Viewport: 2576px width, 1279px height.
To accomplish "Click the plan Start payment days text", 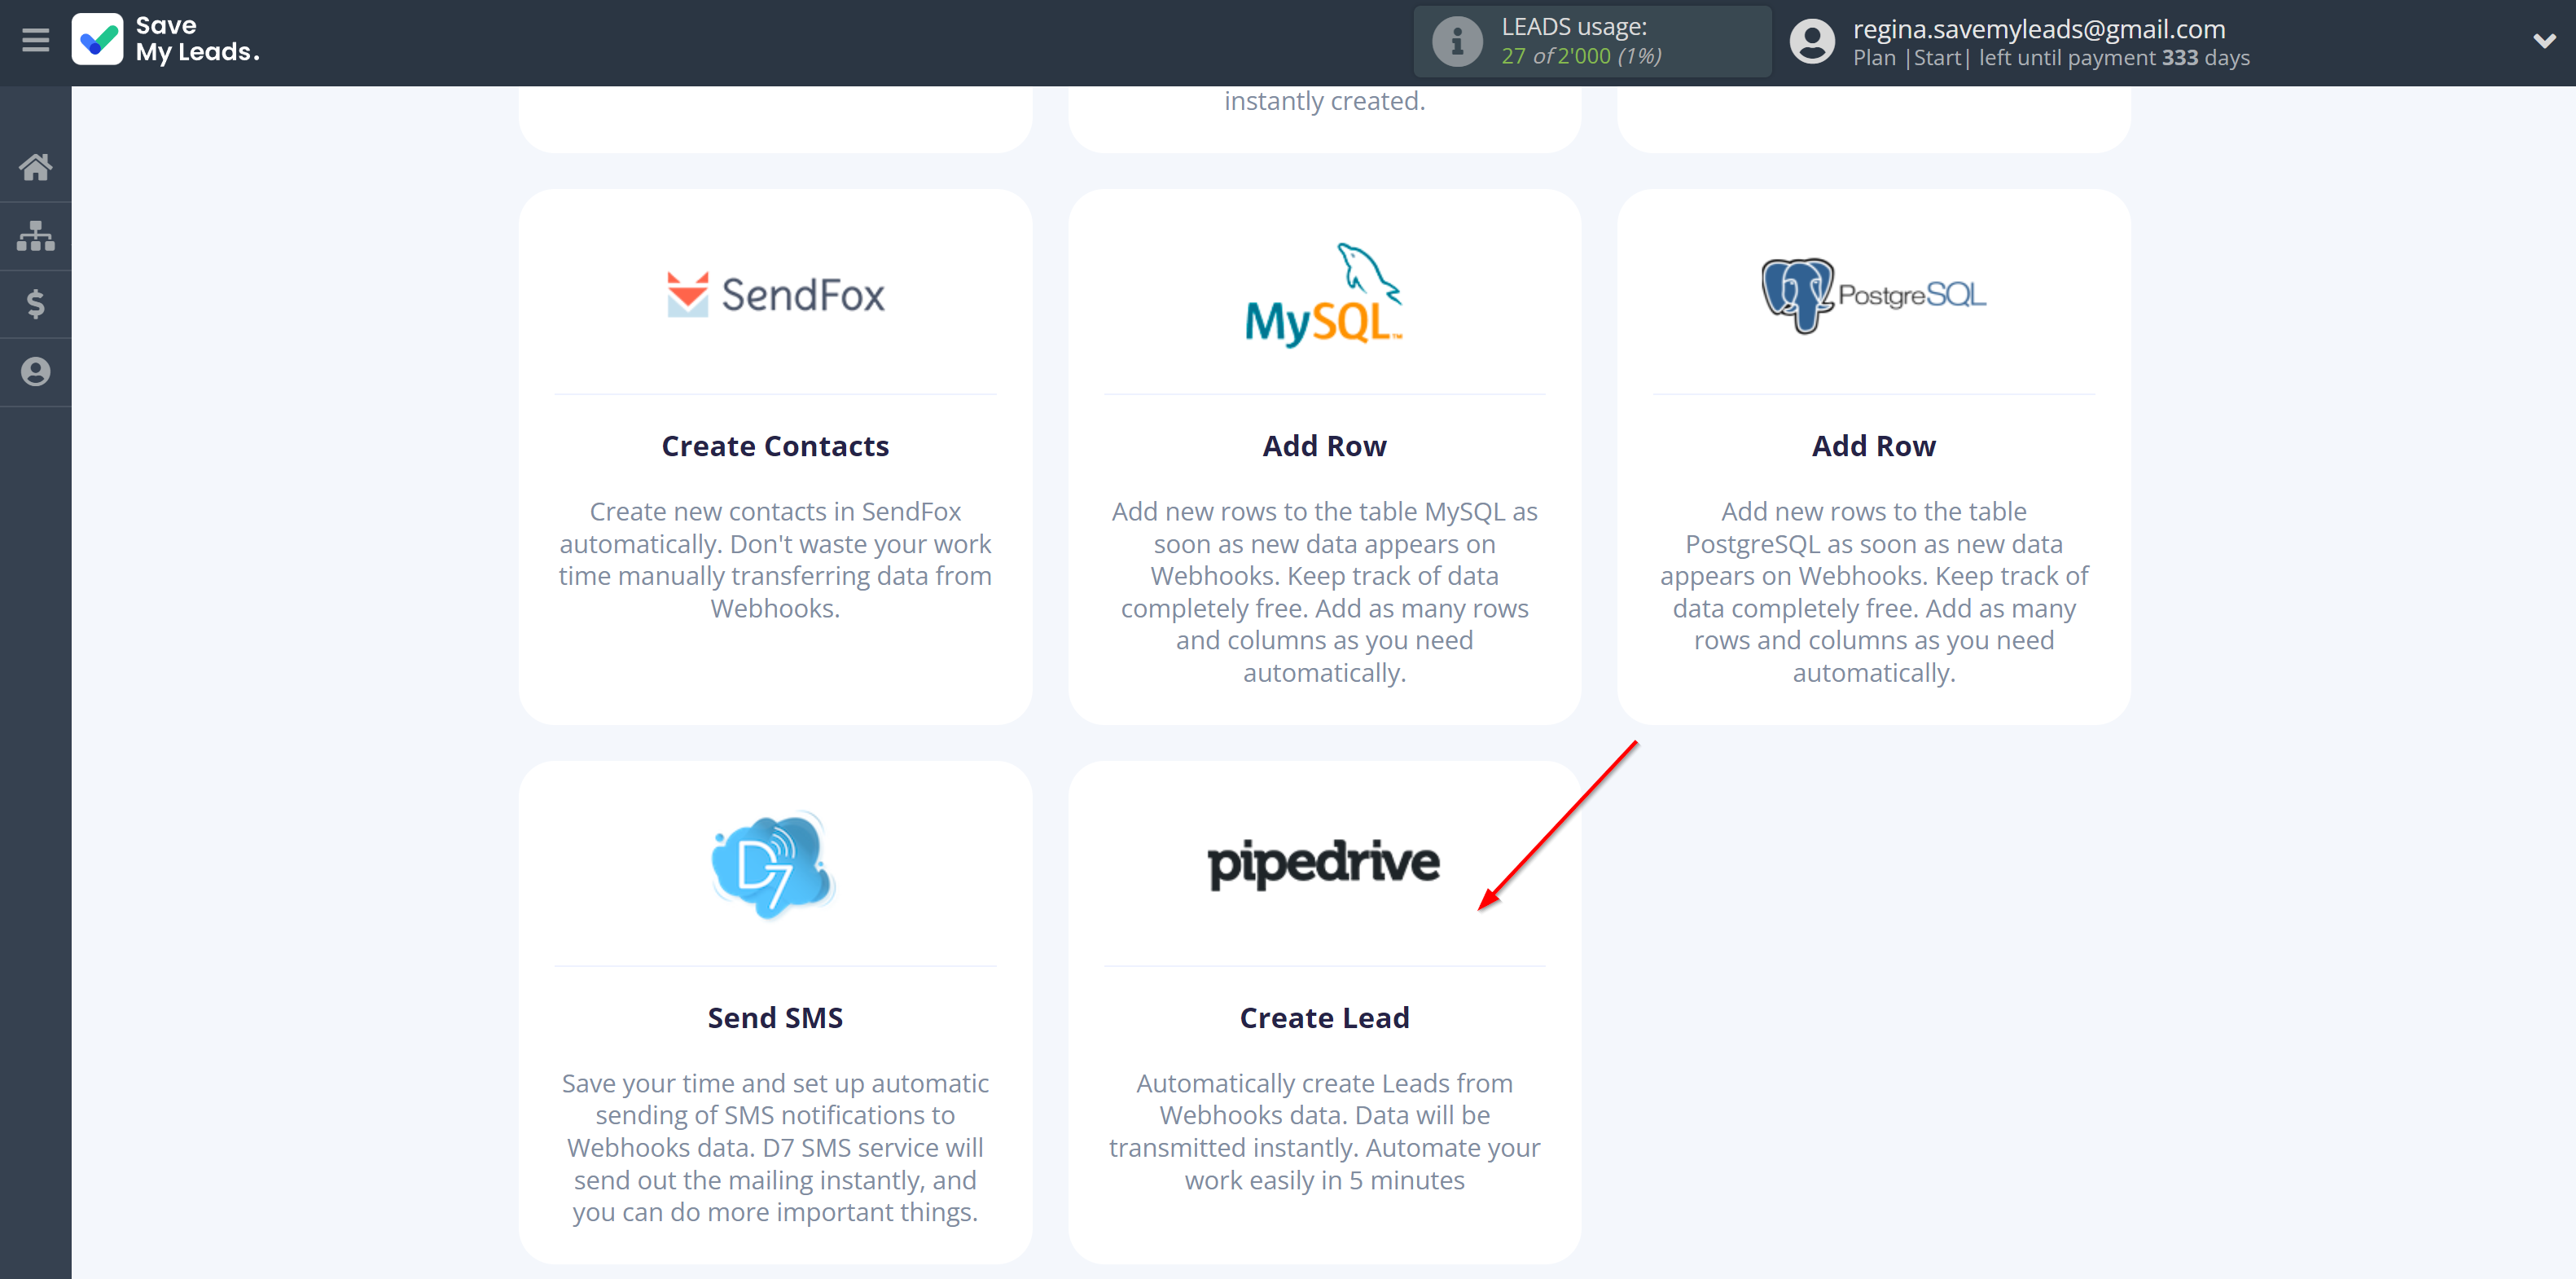I will 2051,58.
